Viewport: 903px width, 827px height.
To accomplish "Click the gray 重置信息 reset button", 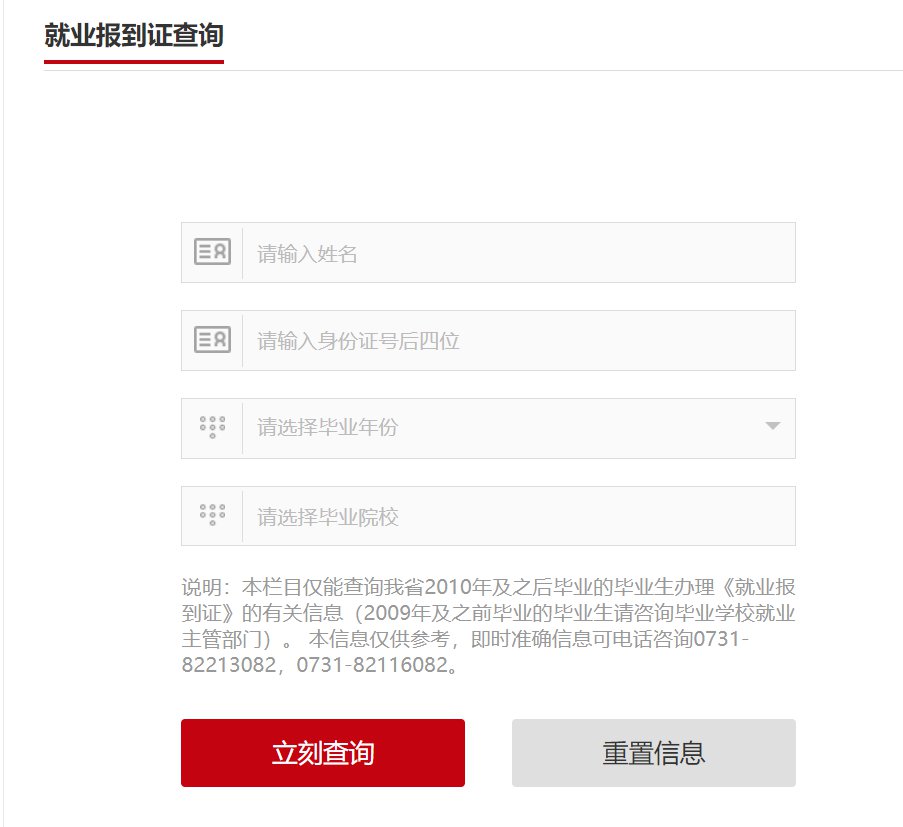I will [x=653, y=753].
